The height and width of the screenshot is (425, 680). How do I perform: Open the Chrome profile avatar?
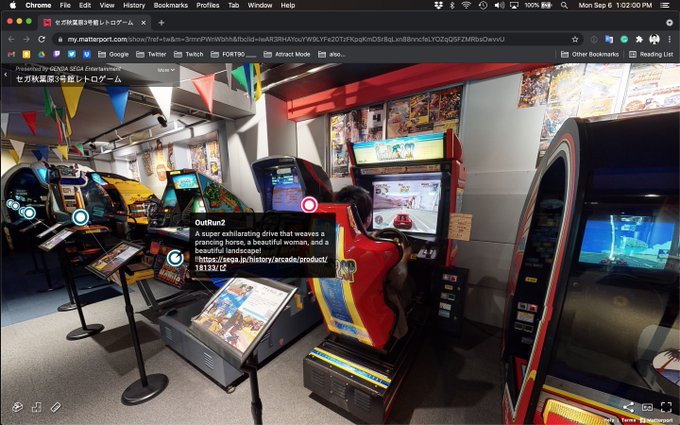pyautogui.click(x=654, y=39)
